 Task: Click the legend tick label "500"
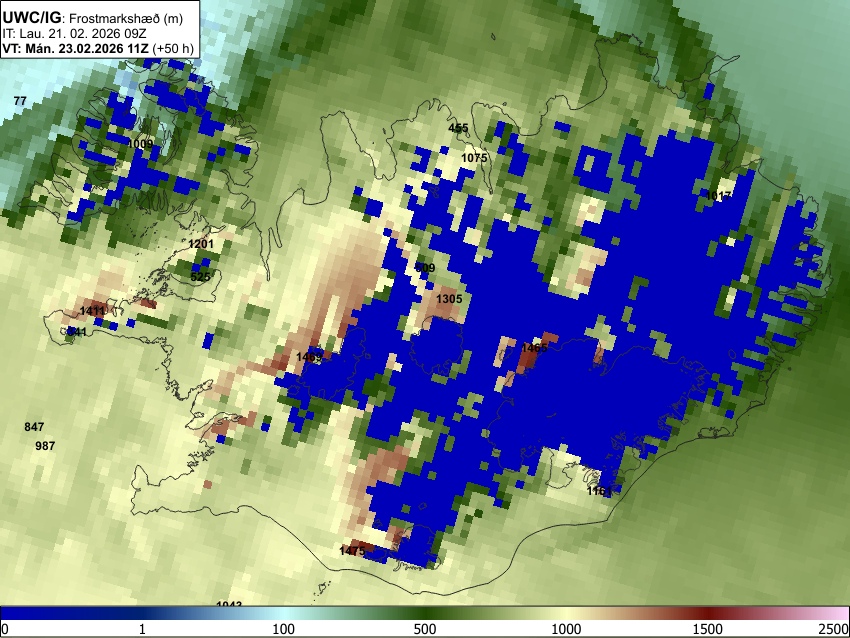click(425, 629)
